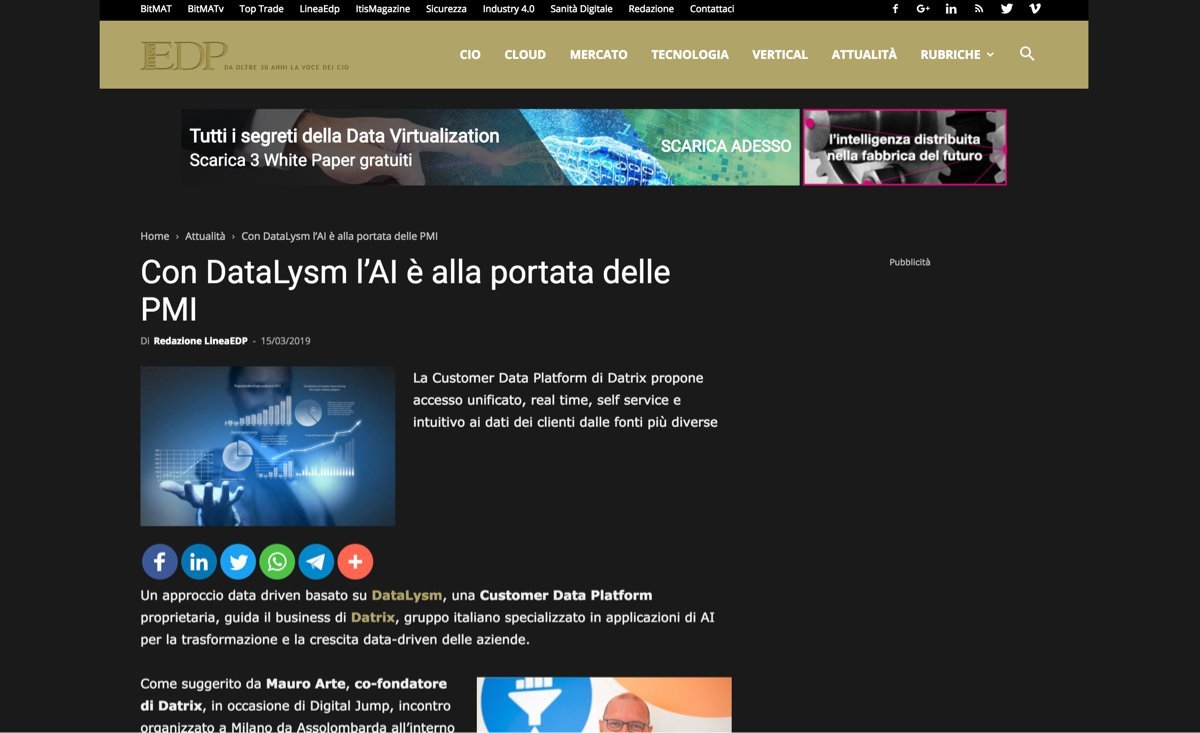Viewport: 1200px width, 733px height.
Task: Open more sharing options plus button
Action: [355, 562]
